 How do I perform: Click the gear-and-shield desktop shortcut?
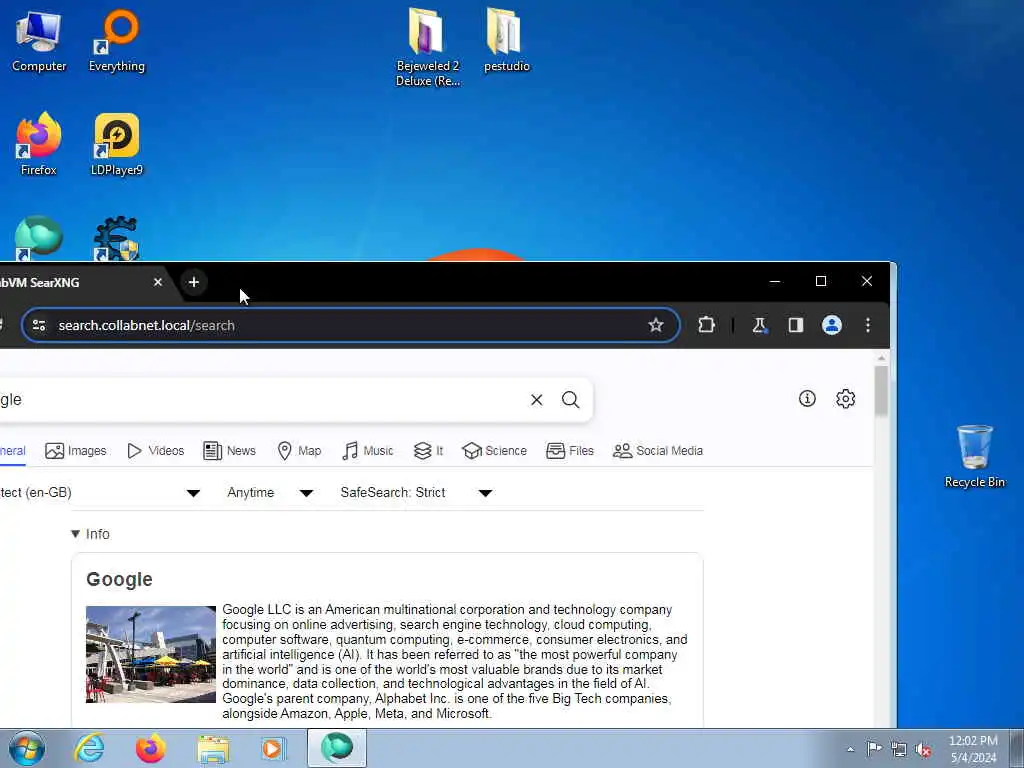(x=116, y=238)
